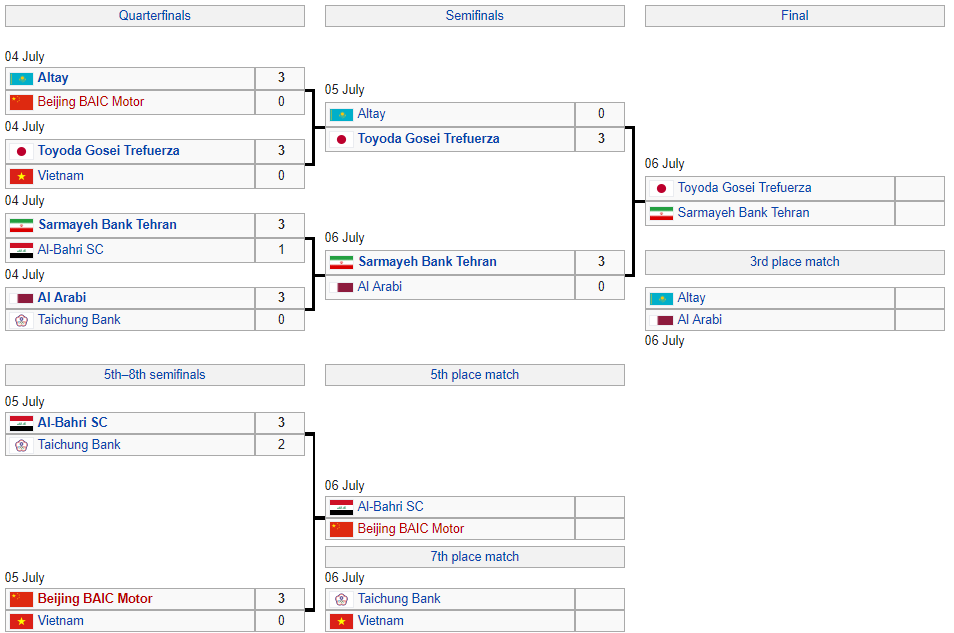Image resolution: width=954 pixels, height=633 pixels.
Task: Click Chinese Taipei flag in 5th–8th semifinals
Action: point(21,446)
